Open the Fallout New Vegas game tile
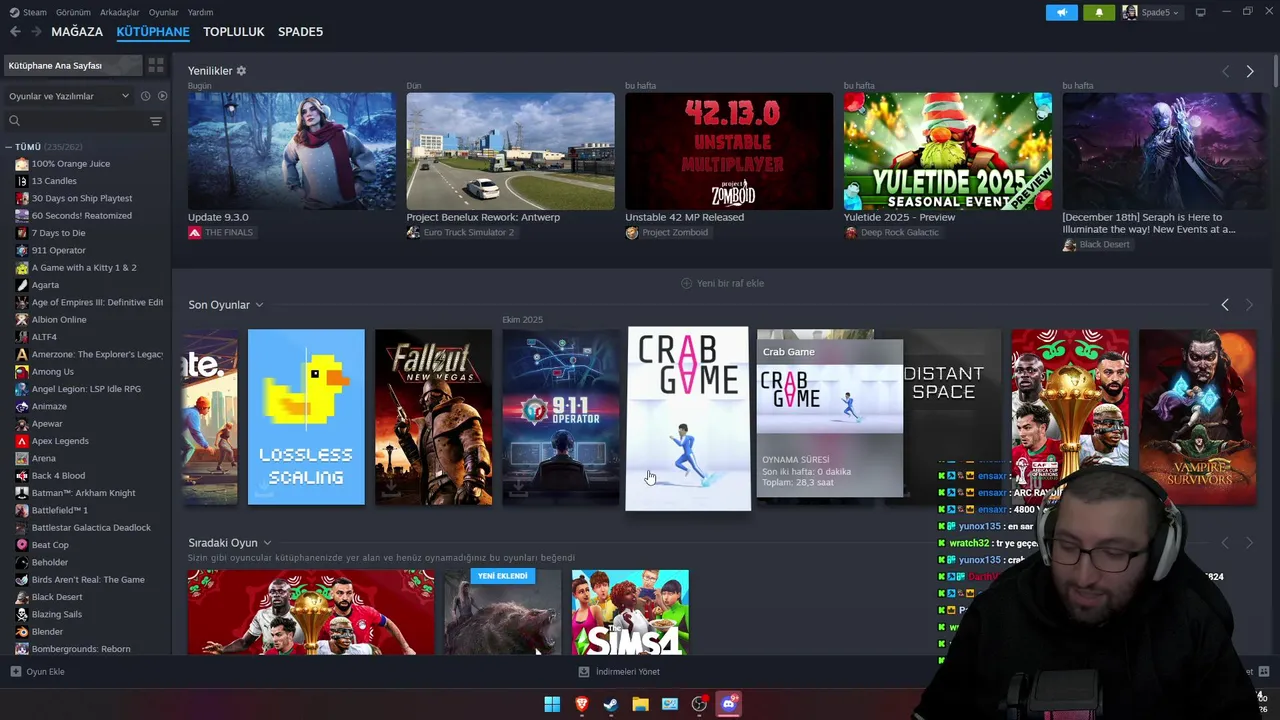Viewport: 1280px width, 720px height. coord(433,417)
